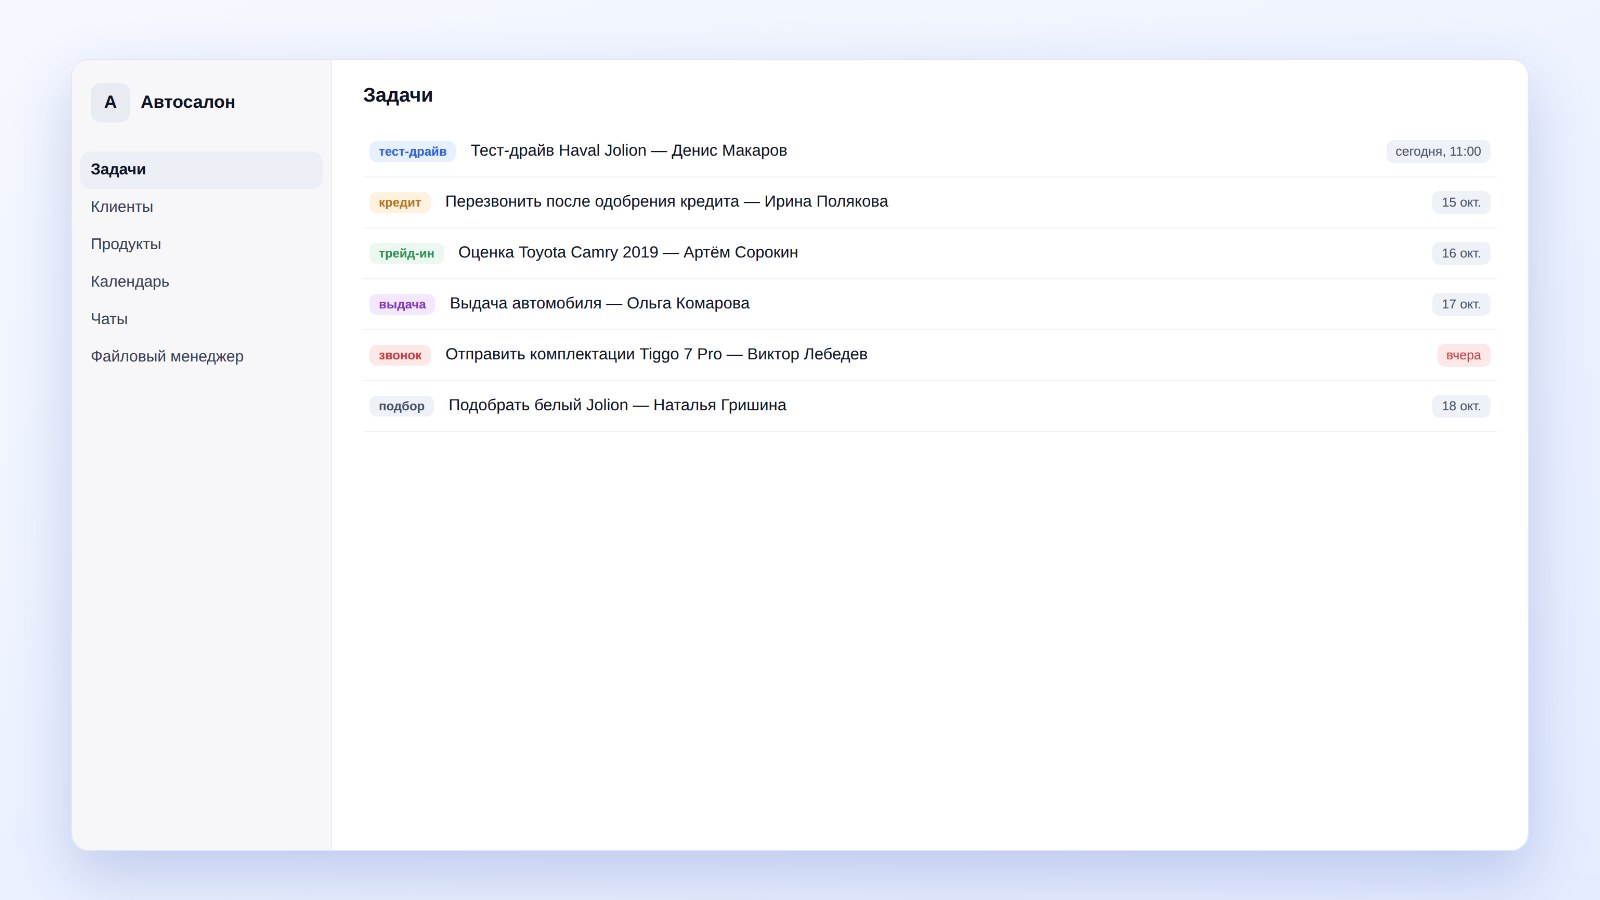Click the кредит tag badge

pyautogui.click(x=400, y=202)
